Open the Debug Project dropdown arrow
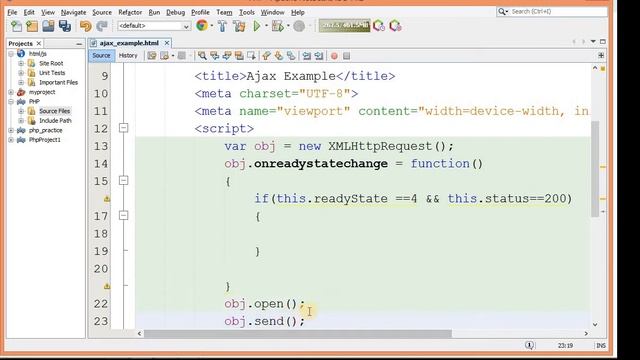640x360 pixels. pos(288,26)
